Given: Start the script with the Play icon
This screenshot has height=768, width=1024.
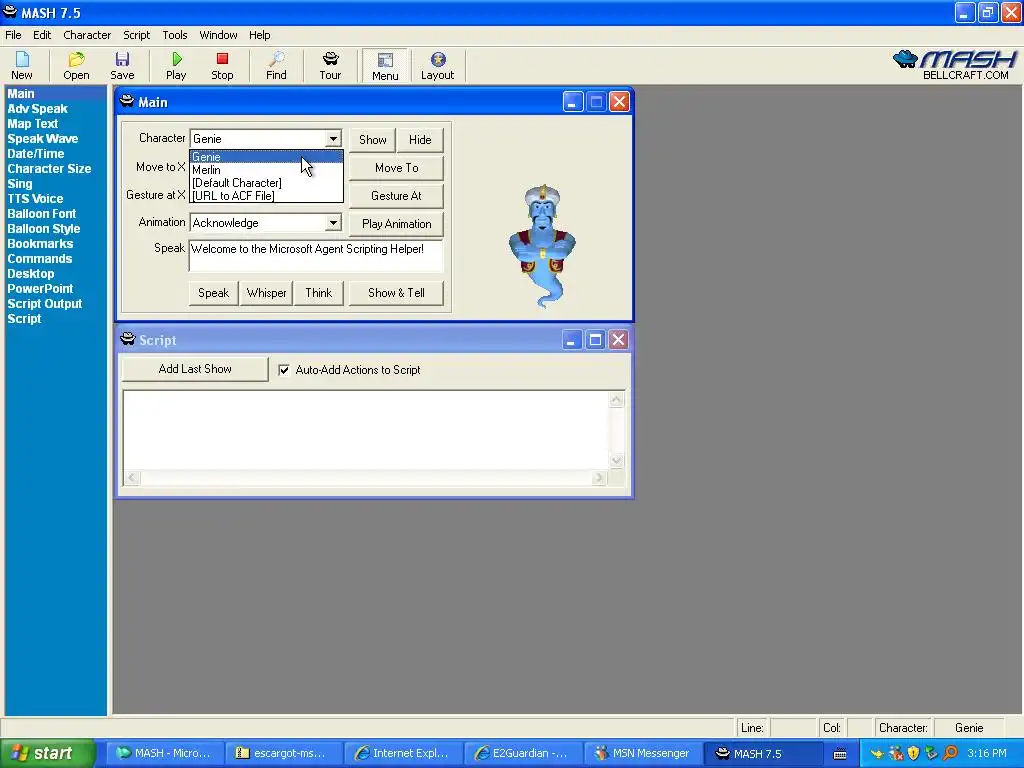Looking at the screenshot, I should tap(176, 65).
